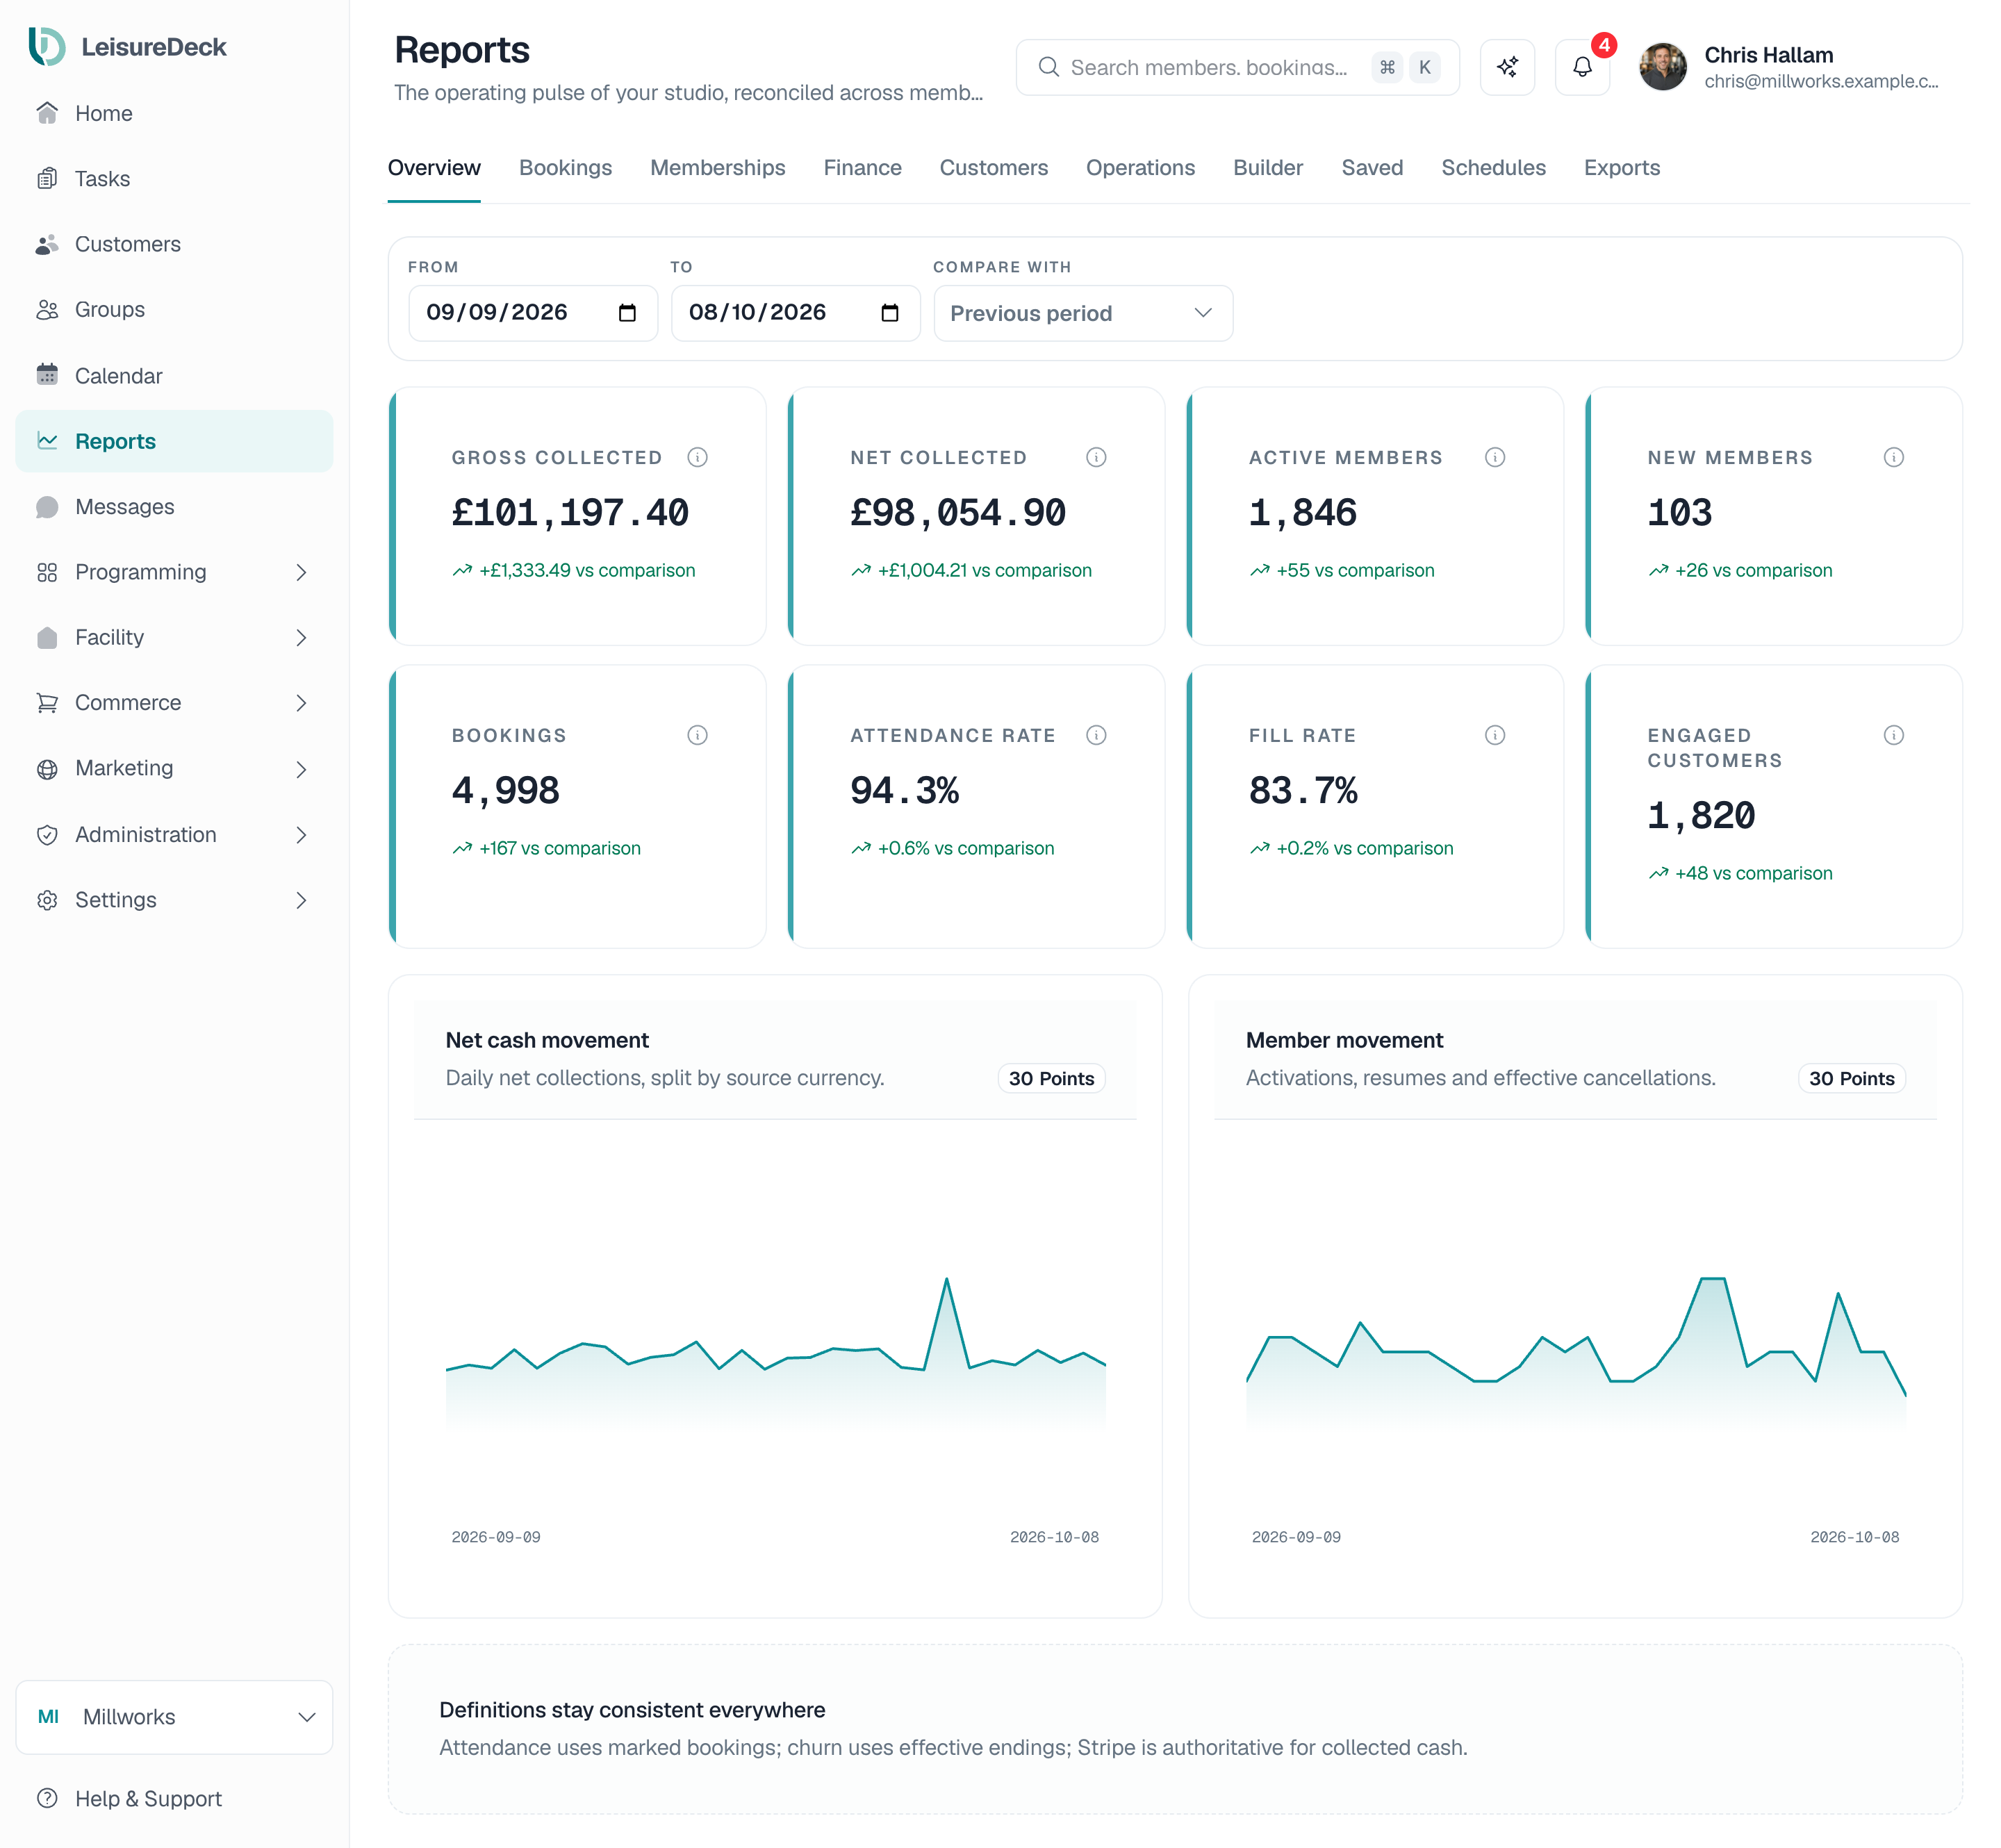Open the To date calendar picker icon
Viewport: 2001px width, 1848px height.
(889, 313)
